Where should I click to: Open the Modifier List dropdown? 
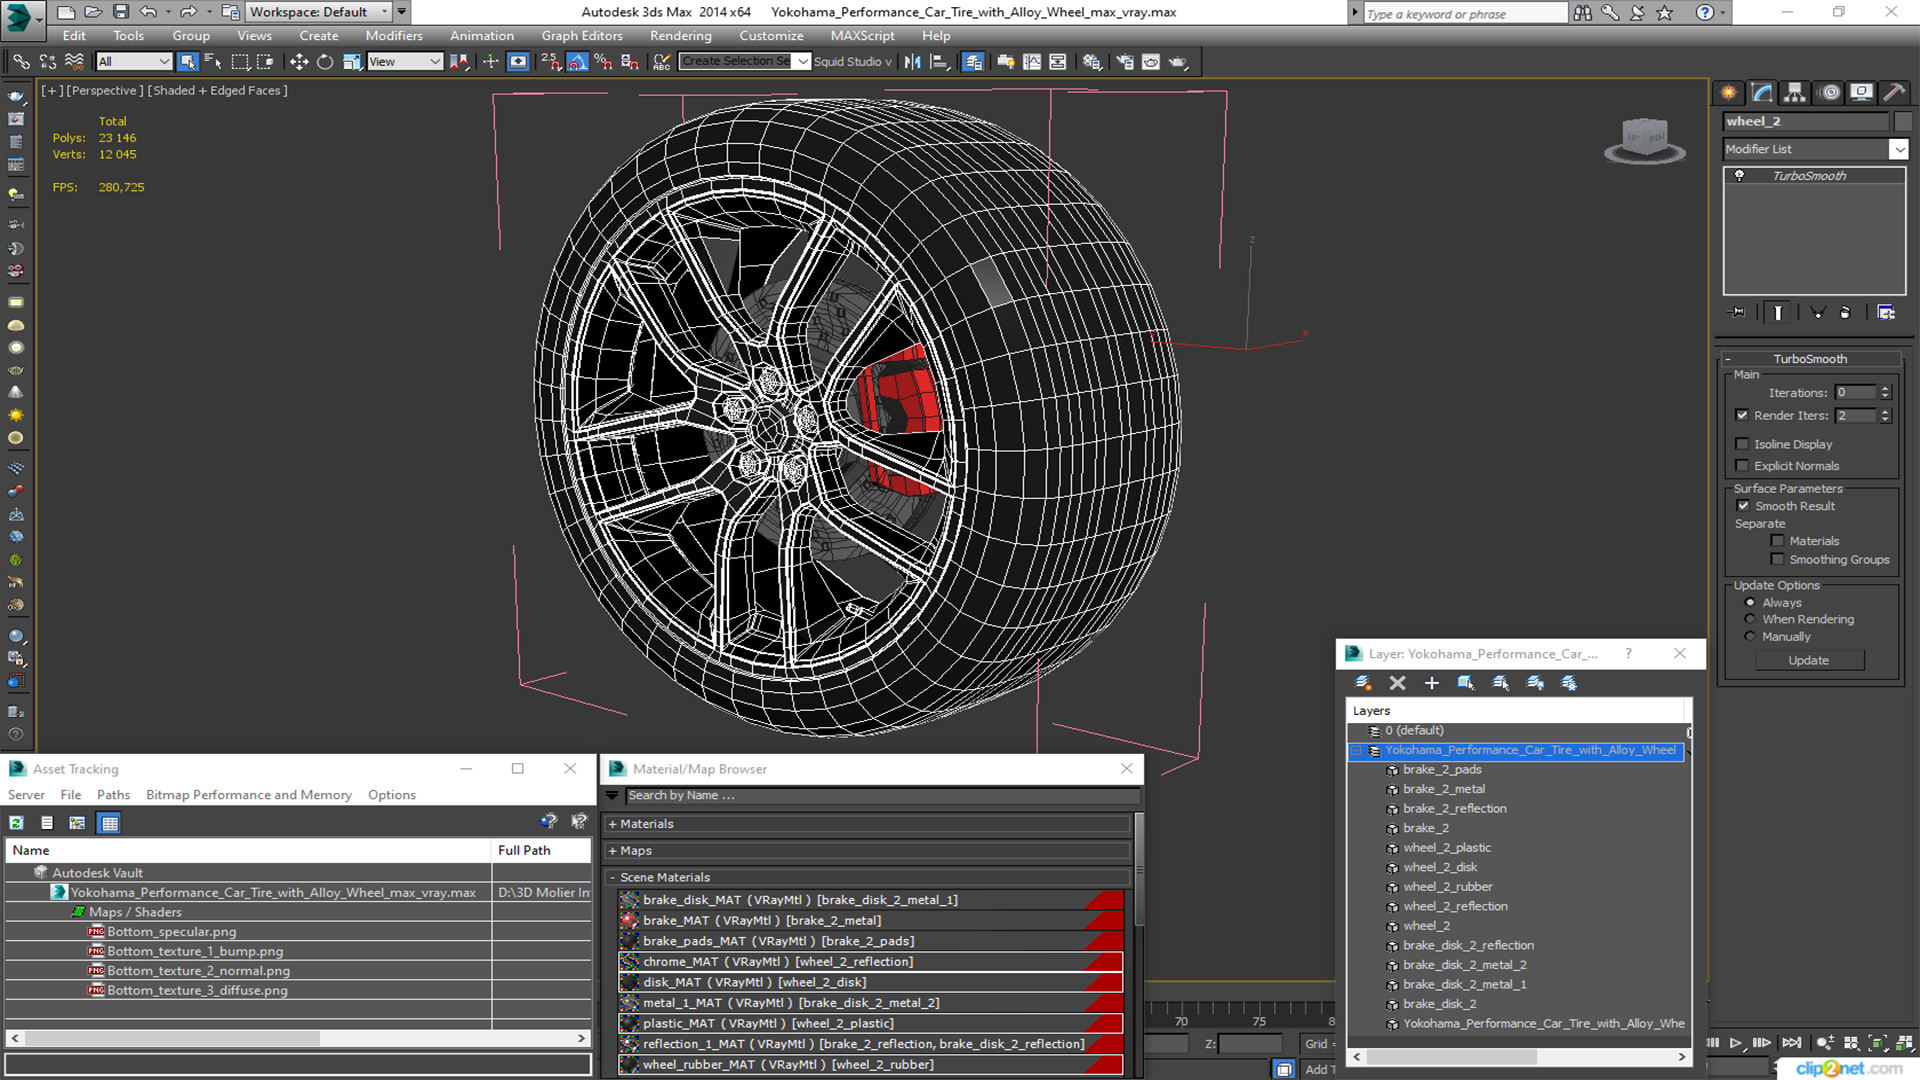1898,149
